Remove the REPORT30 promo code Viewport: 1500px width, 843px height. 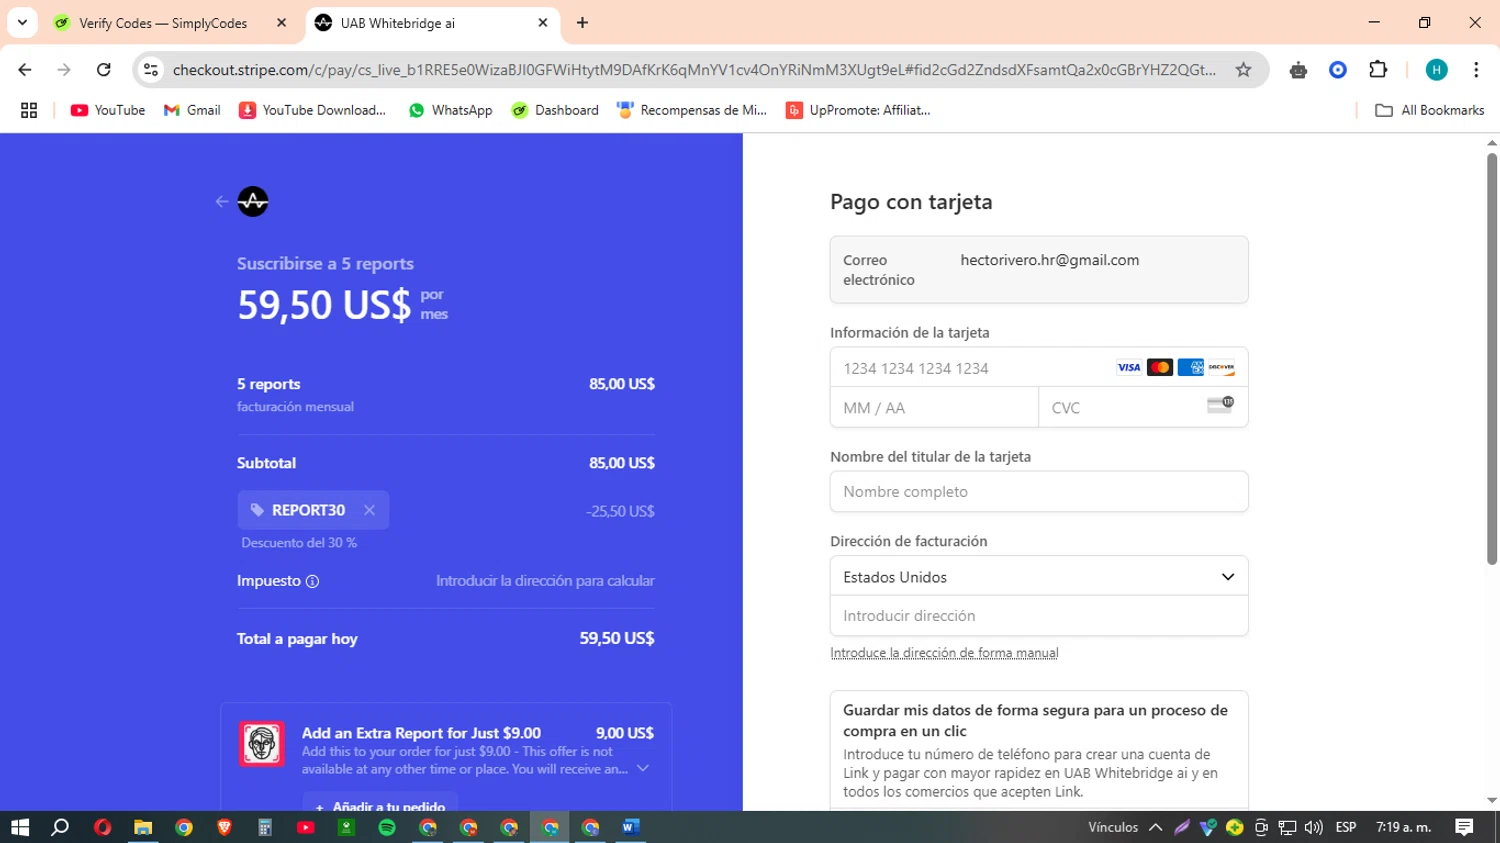coord(370,510)
